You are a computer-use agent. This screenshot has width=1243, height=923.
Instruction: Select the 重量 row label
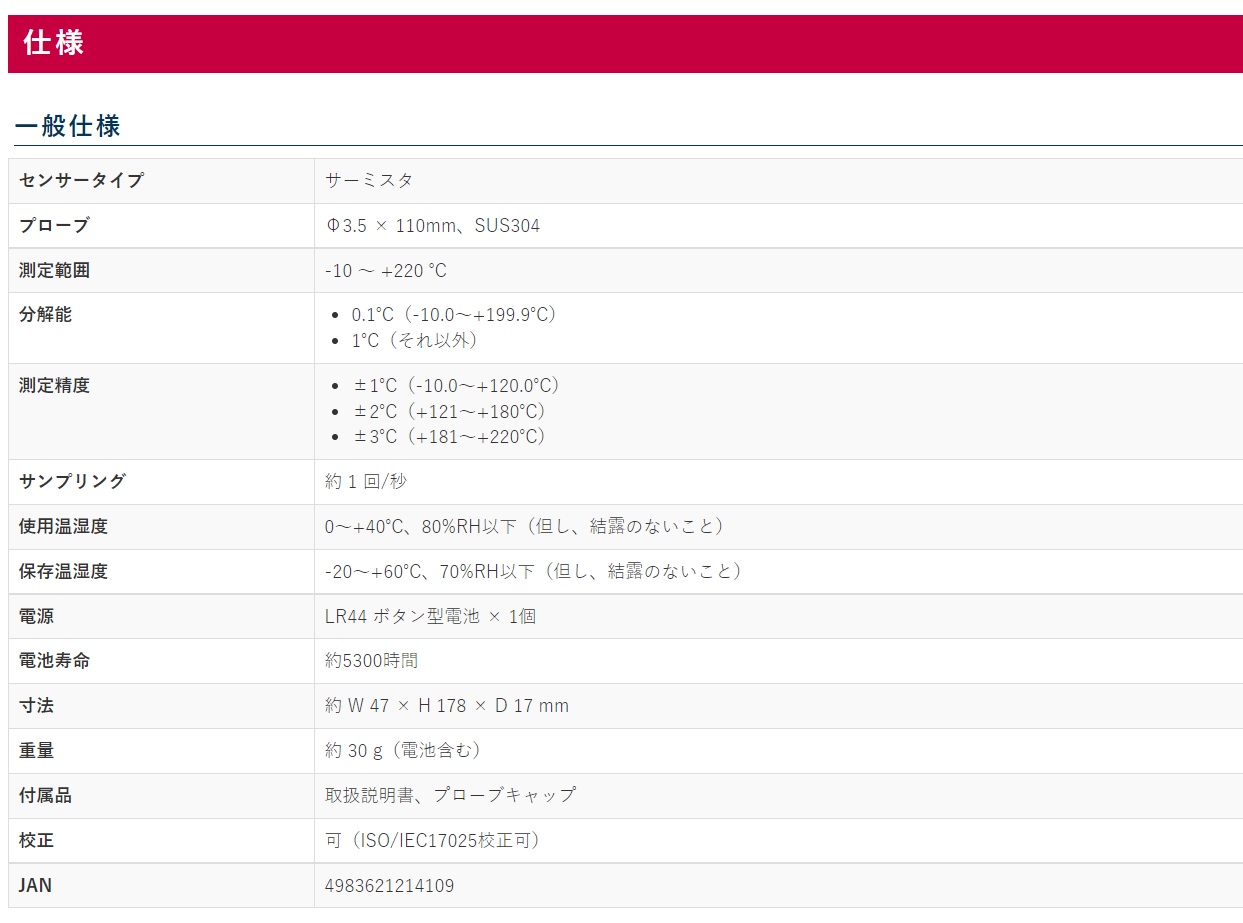coord(36,751)
